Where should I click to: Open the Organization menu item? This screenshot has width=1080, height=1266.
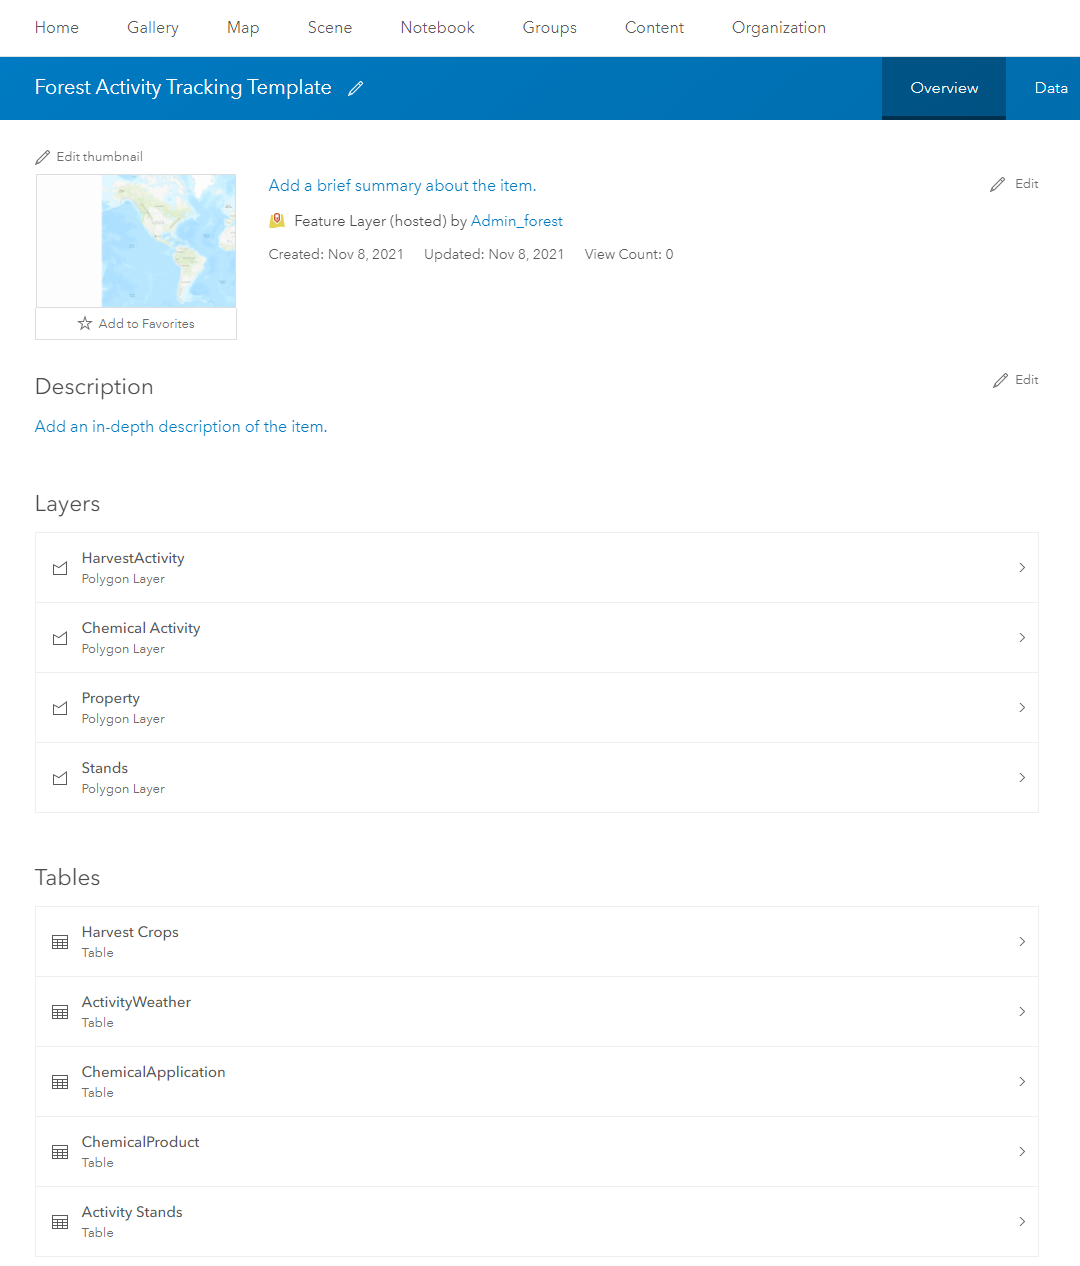click(x=779, y=28)
